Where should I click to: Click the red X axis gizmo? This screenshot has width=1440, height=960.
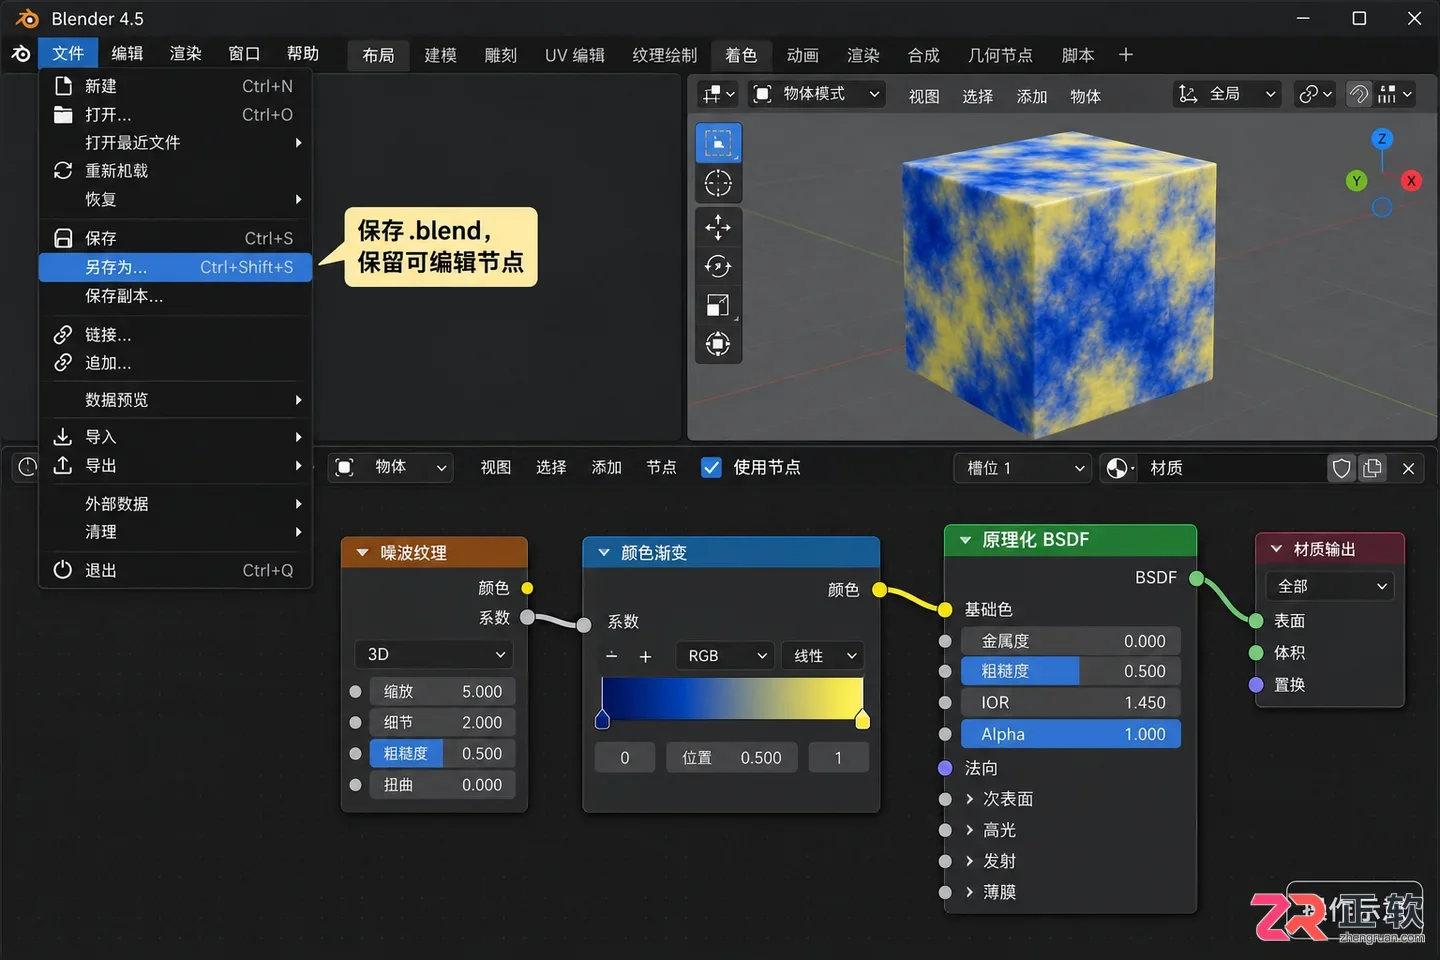point(1411,181)
